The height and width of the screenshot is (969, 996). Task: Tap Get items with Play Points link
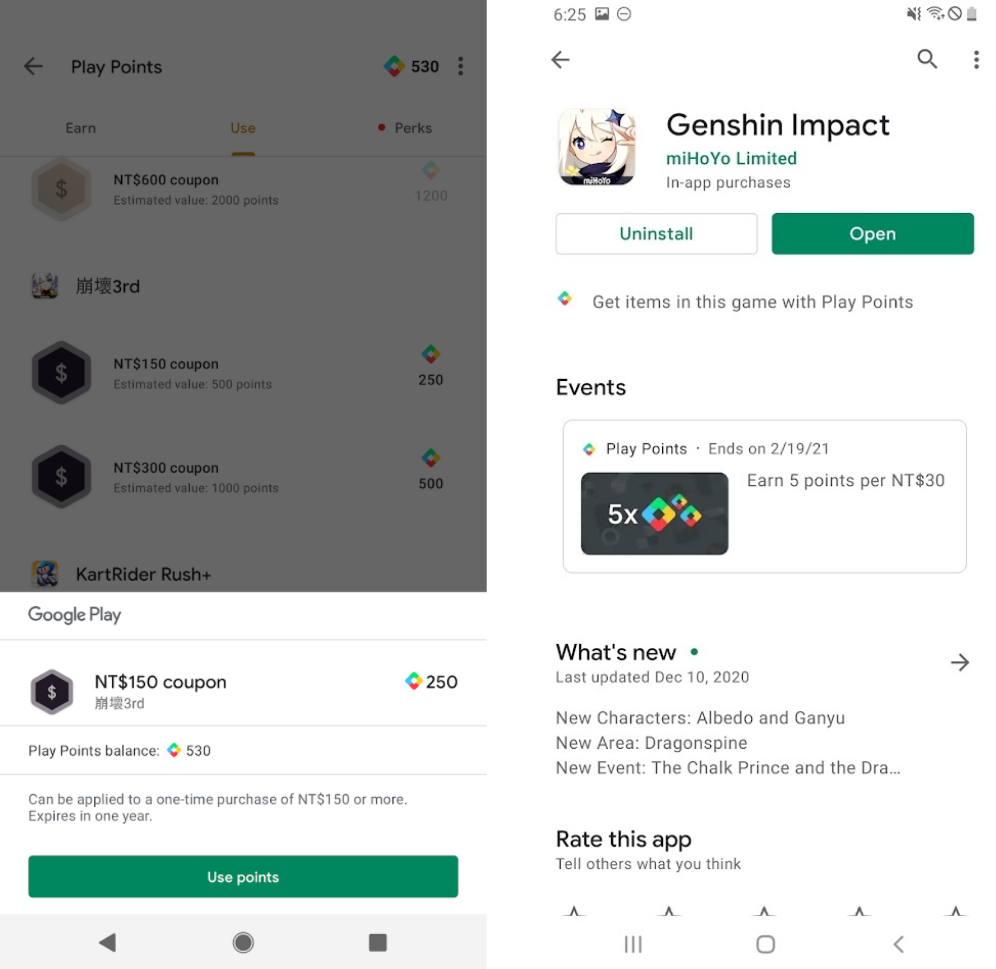752,302
